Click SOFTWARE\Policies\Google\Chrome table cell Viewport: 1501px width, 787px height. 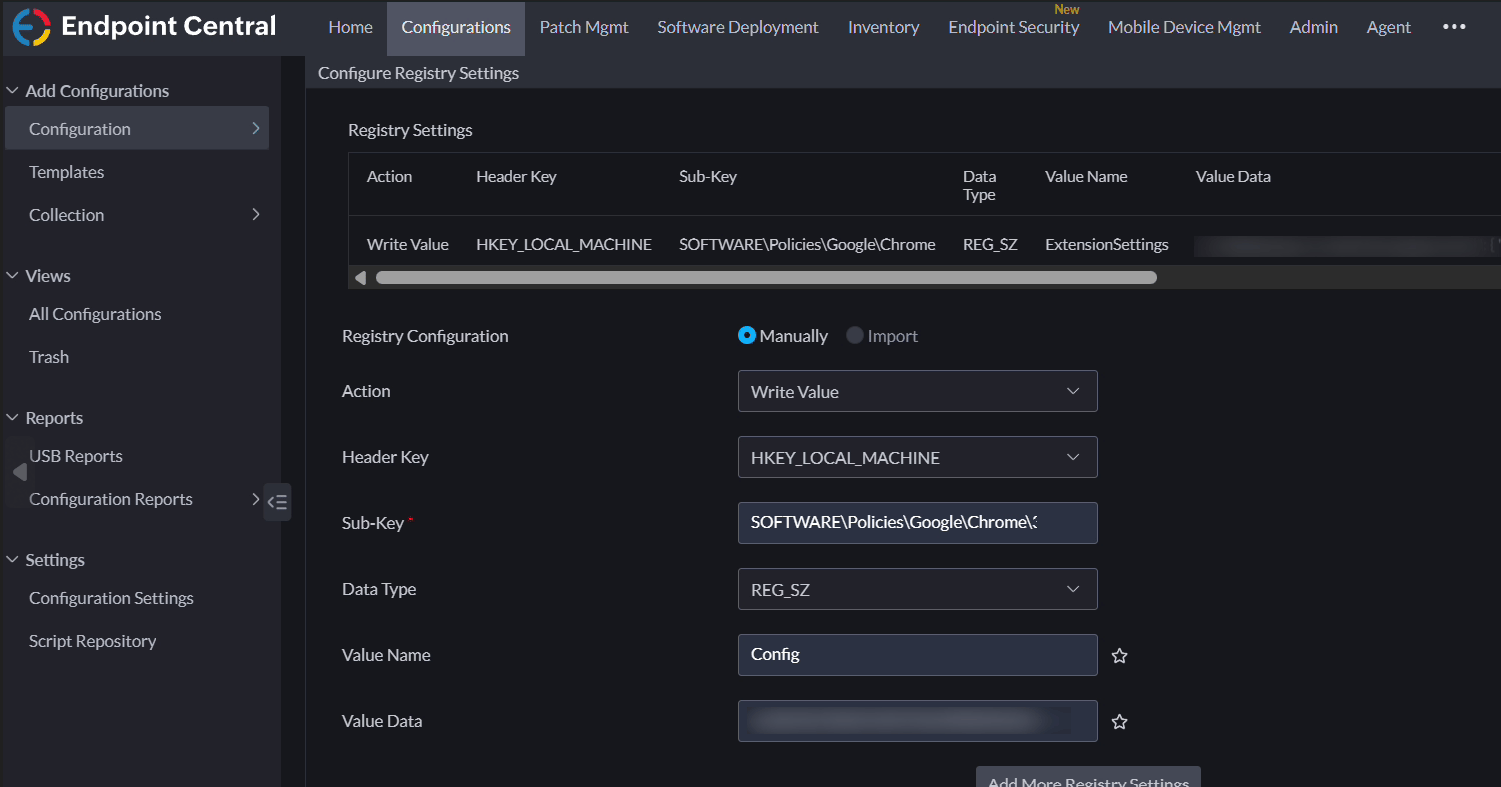807,244
